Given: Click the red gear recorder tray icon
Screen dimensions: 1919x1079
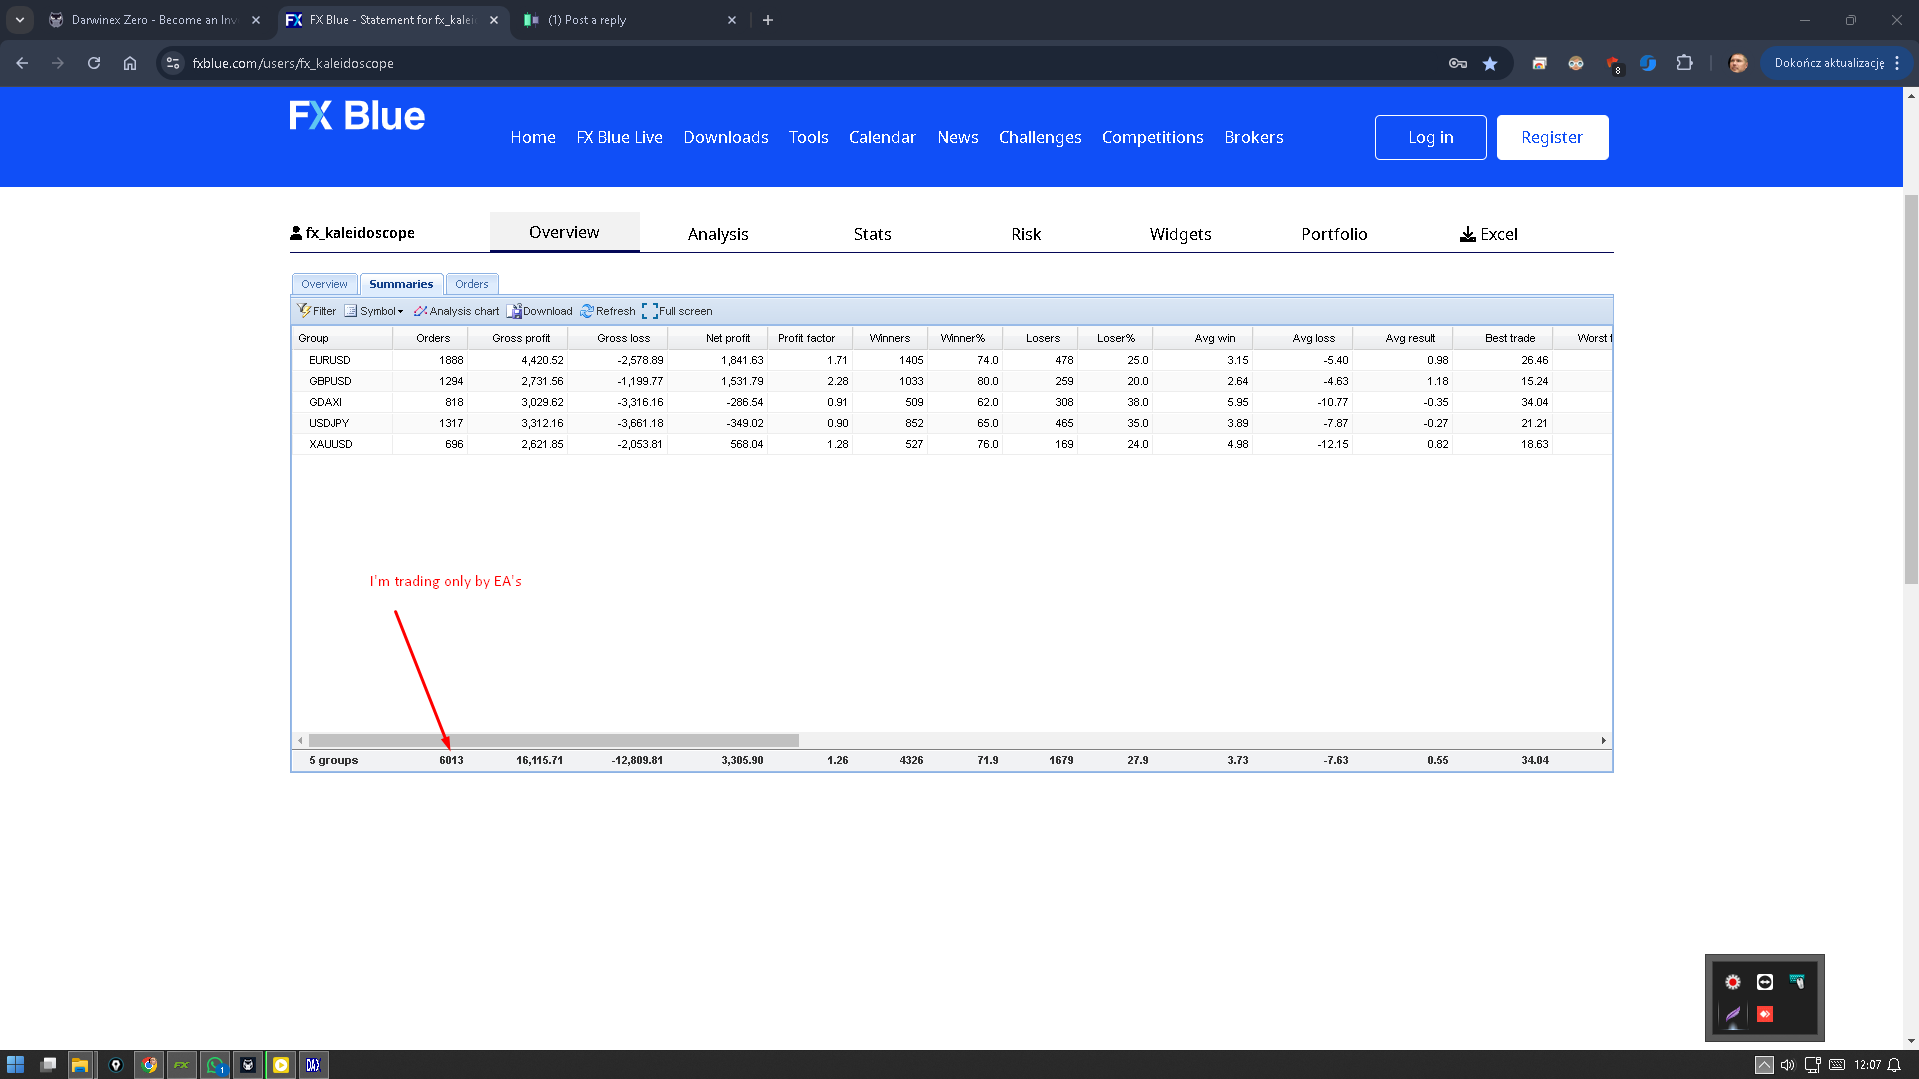Looking at the screenshot, I should 1733,982.
